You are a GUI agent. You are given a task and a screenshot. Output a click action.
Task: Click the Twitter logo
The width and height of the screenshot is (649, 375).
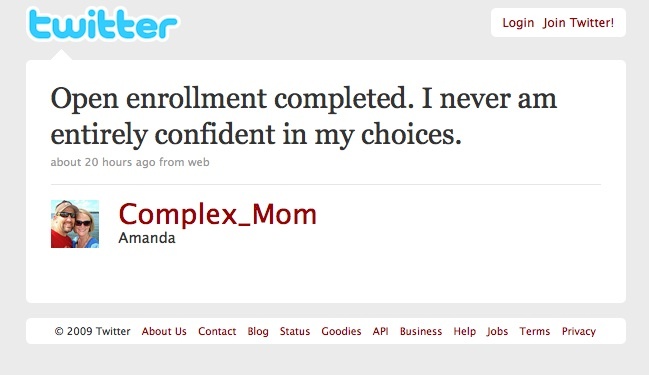(103, 24)
